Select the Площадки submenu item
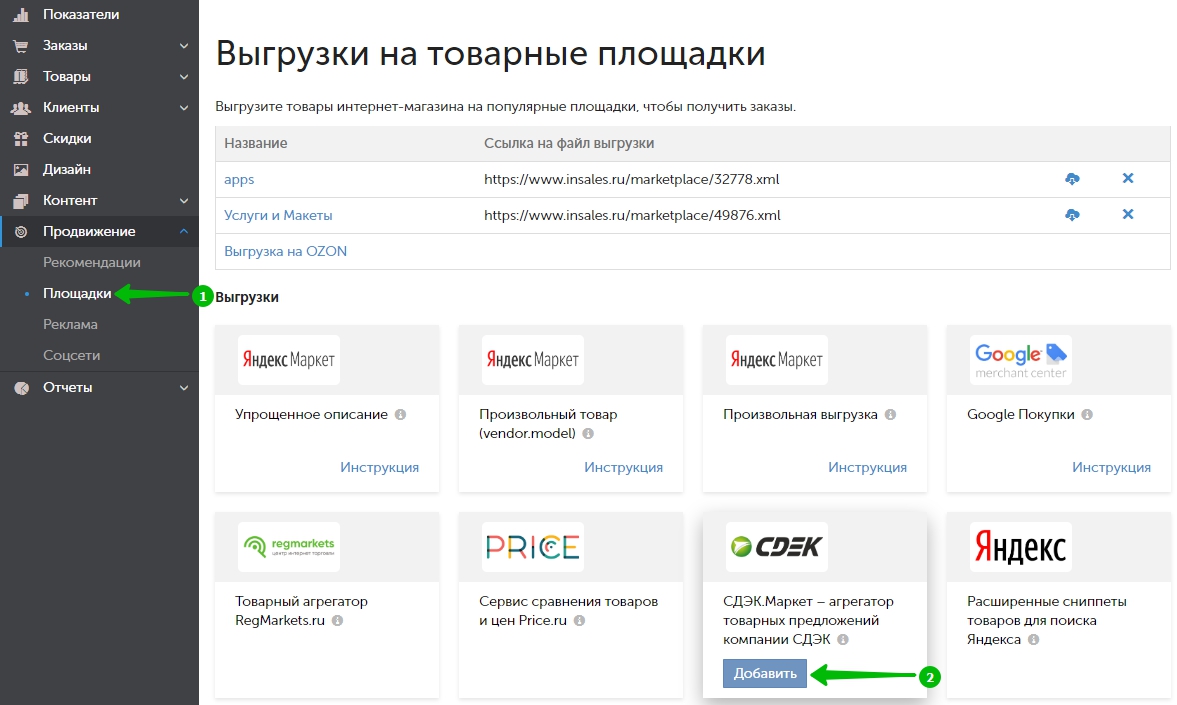The width and height of the screenshot is (1177, 705). (x=77, y=294)
